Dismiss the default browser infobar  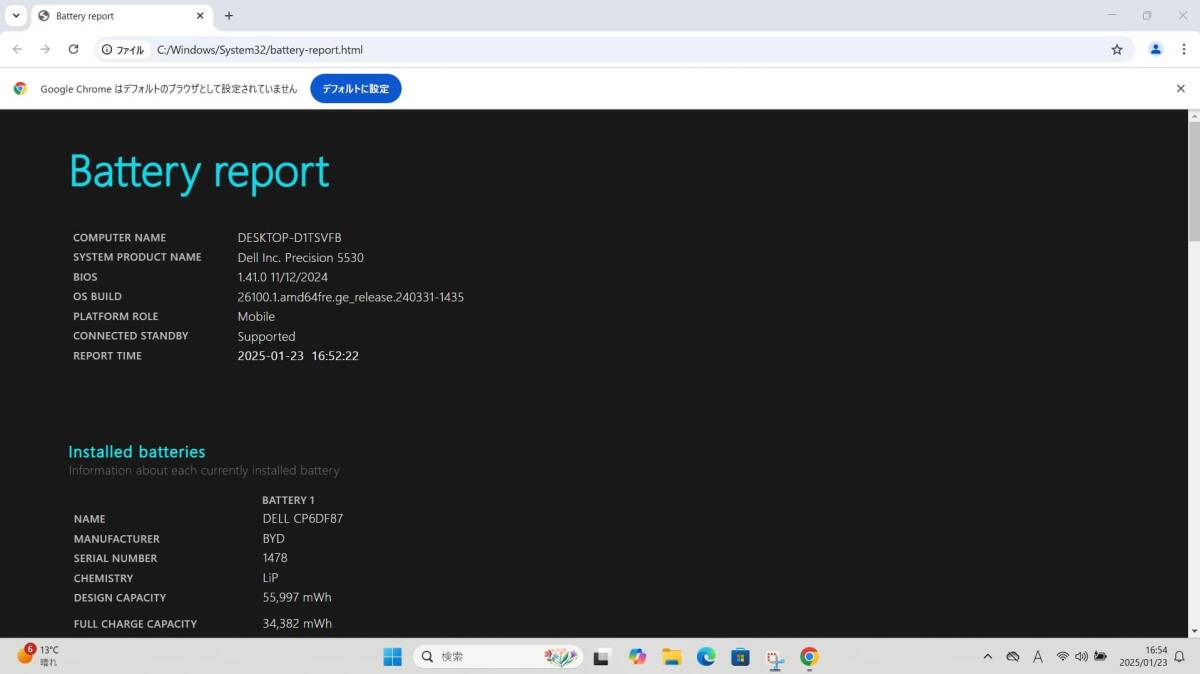(1180, 88)
